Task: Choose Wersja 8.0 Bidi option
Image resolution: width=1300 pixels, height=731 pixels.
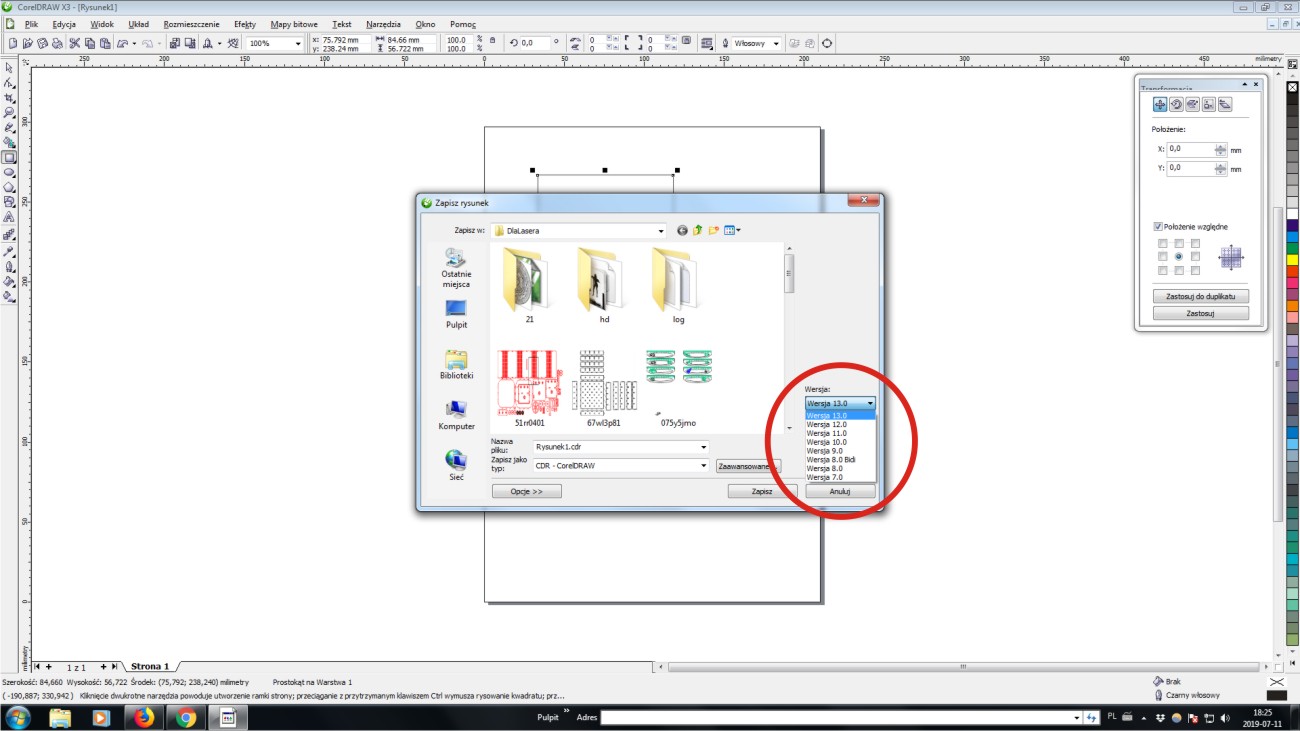Action: (841, 460)
